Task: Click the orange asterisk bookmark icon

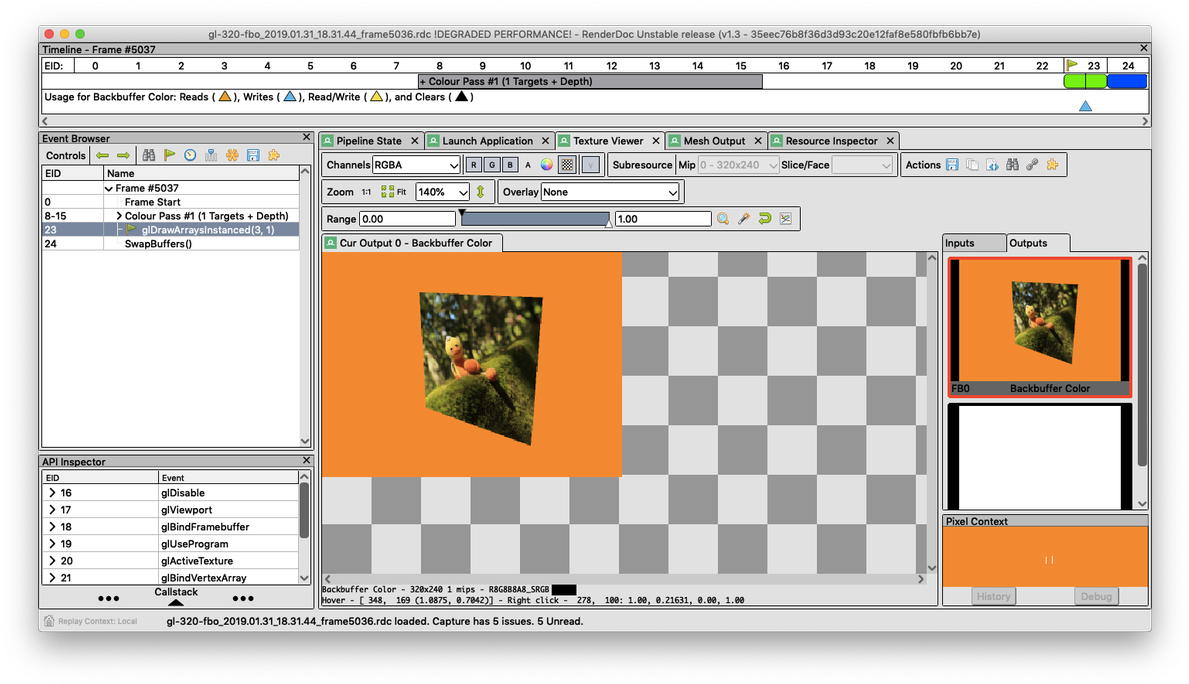Action: coord(232,155)
